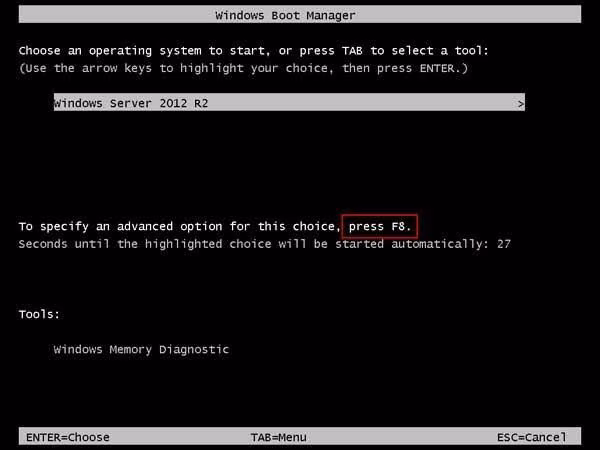This screenshot has width=600, height=450.
Task: Click the word TAB in the top prompt
Action: click(352, 51)
